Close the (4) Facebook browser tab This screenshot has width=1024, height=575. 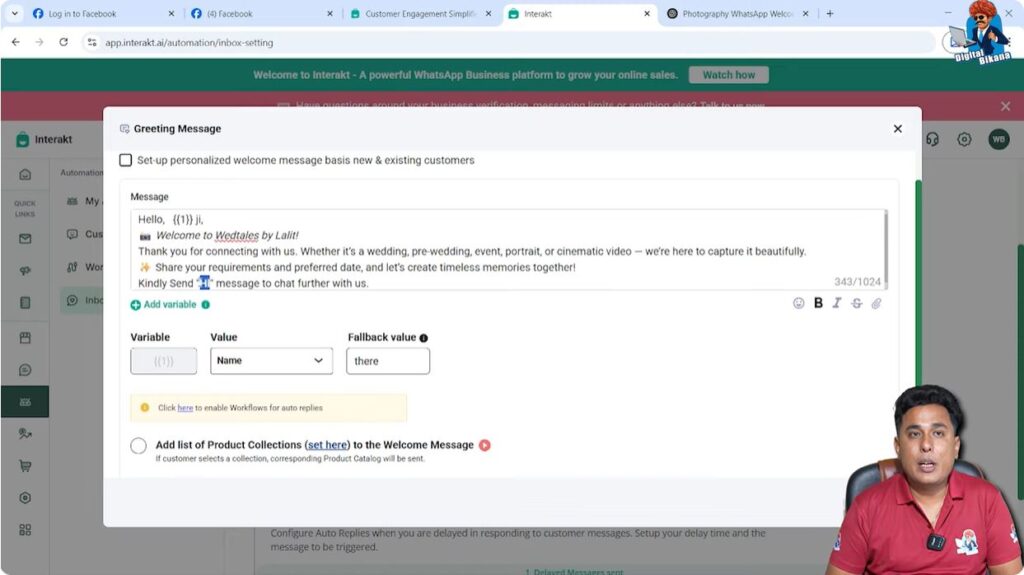330,14
